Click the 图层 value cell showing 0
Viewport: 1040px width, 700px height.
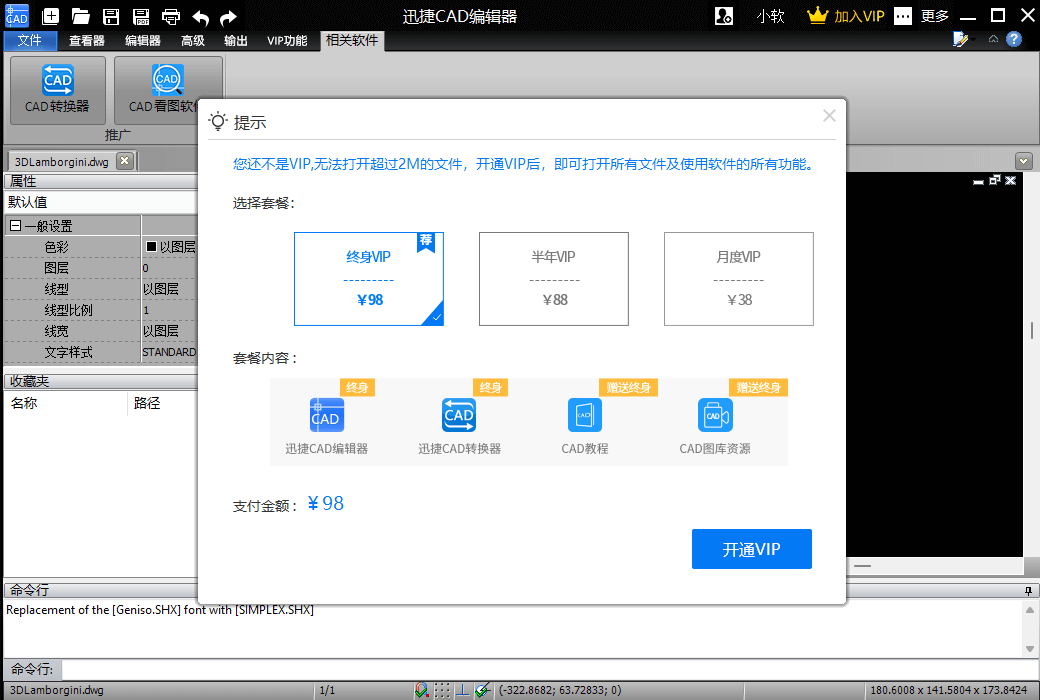coord(169,268)
